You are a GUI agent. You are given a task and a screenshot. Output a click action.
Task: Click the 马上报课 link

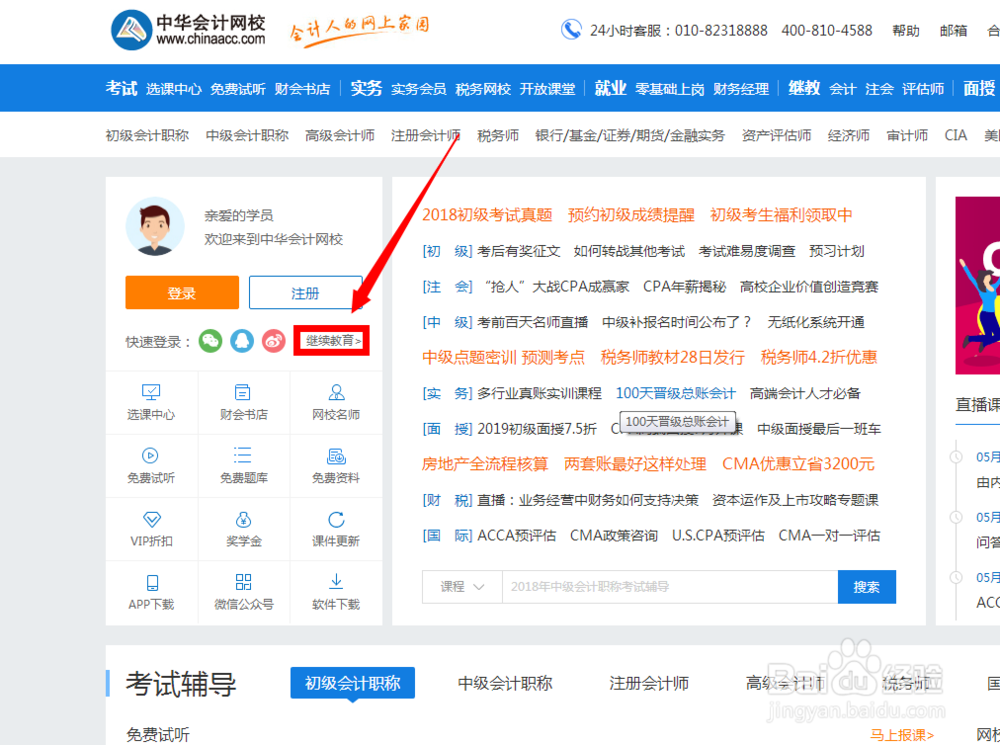[x=902, y=735]
